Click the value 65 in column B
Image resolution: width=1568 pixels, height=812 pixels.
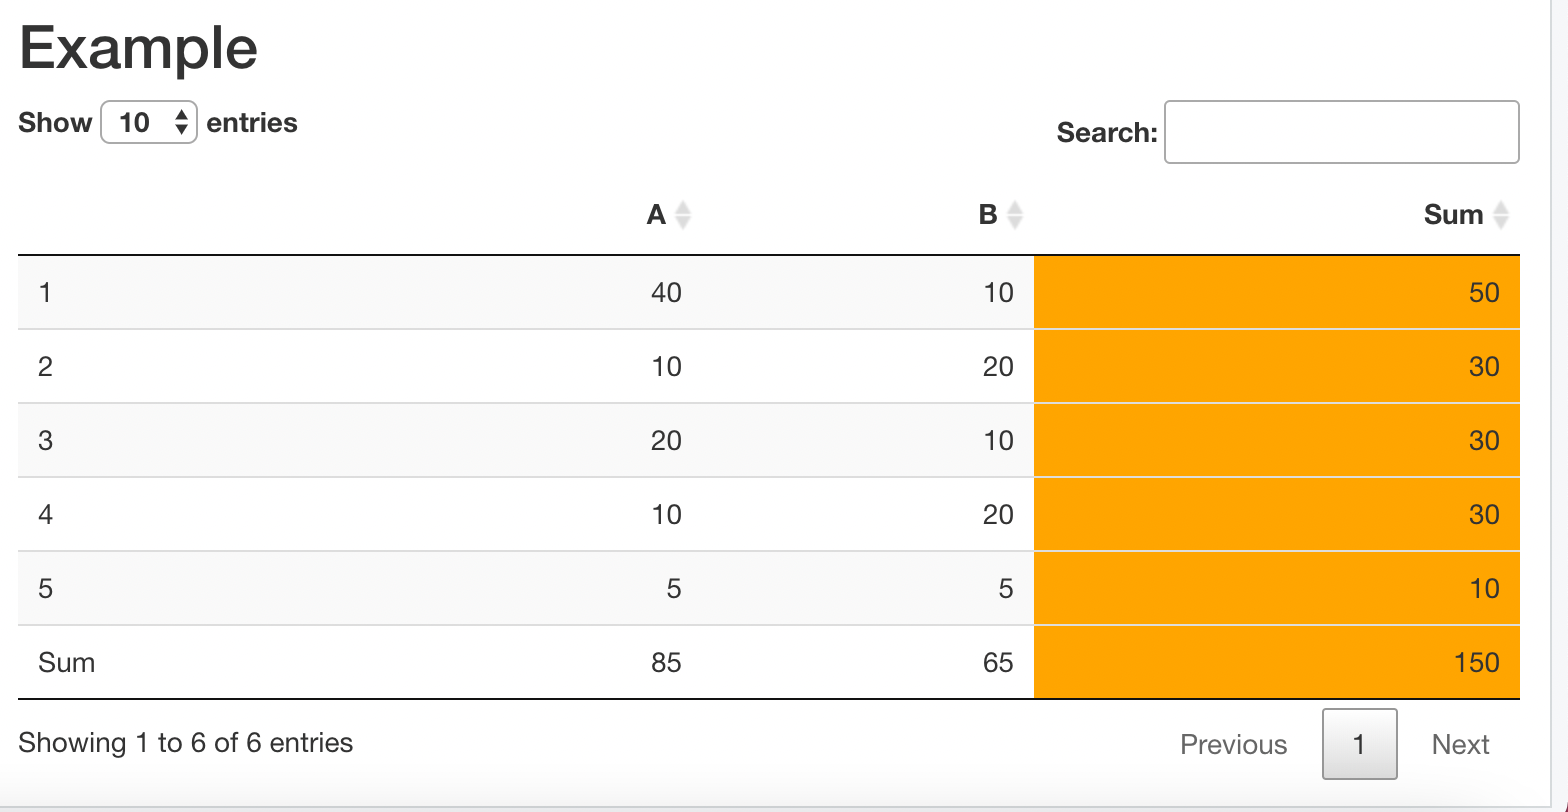[x=997, y=662]
